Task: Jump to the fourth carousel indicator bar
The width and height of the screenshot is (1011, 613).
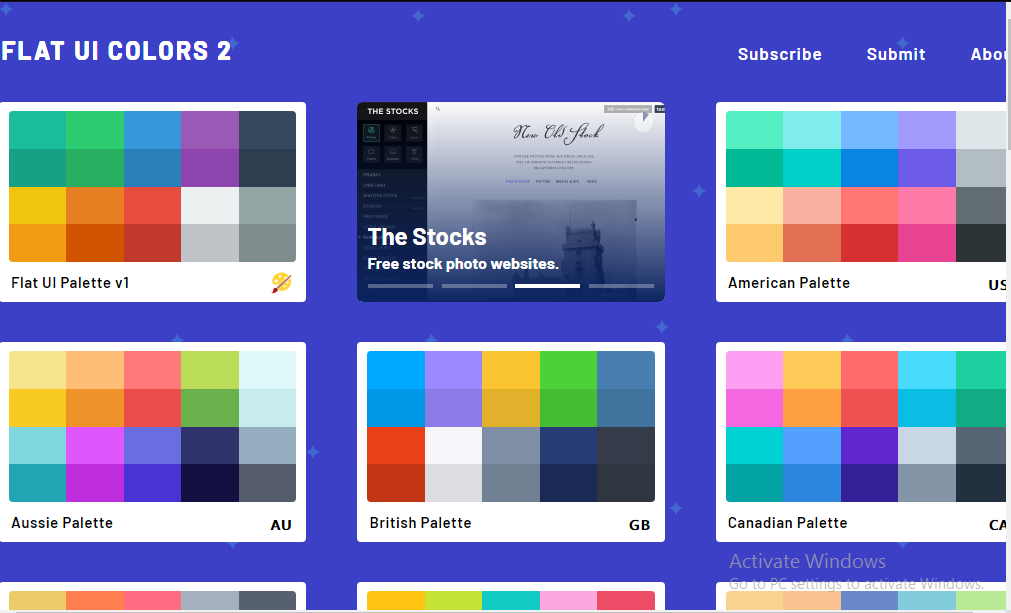Action: click(621, 286)
